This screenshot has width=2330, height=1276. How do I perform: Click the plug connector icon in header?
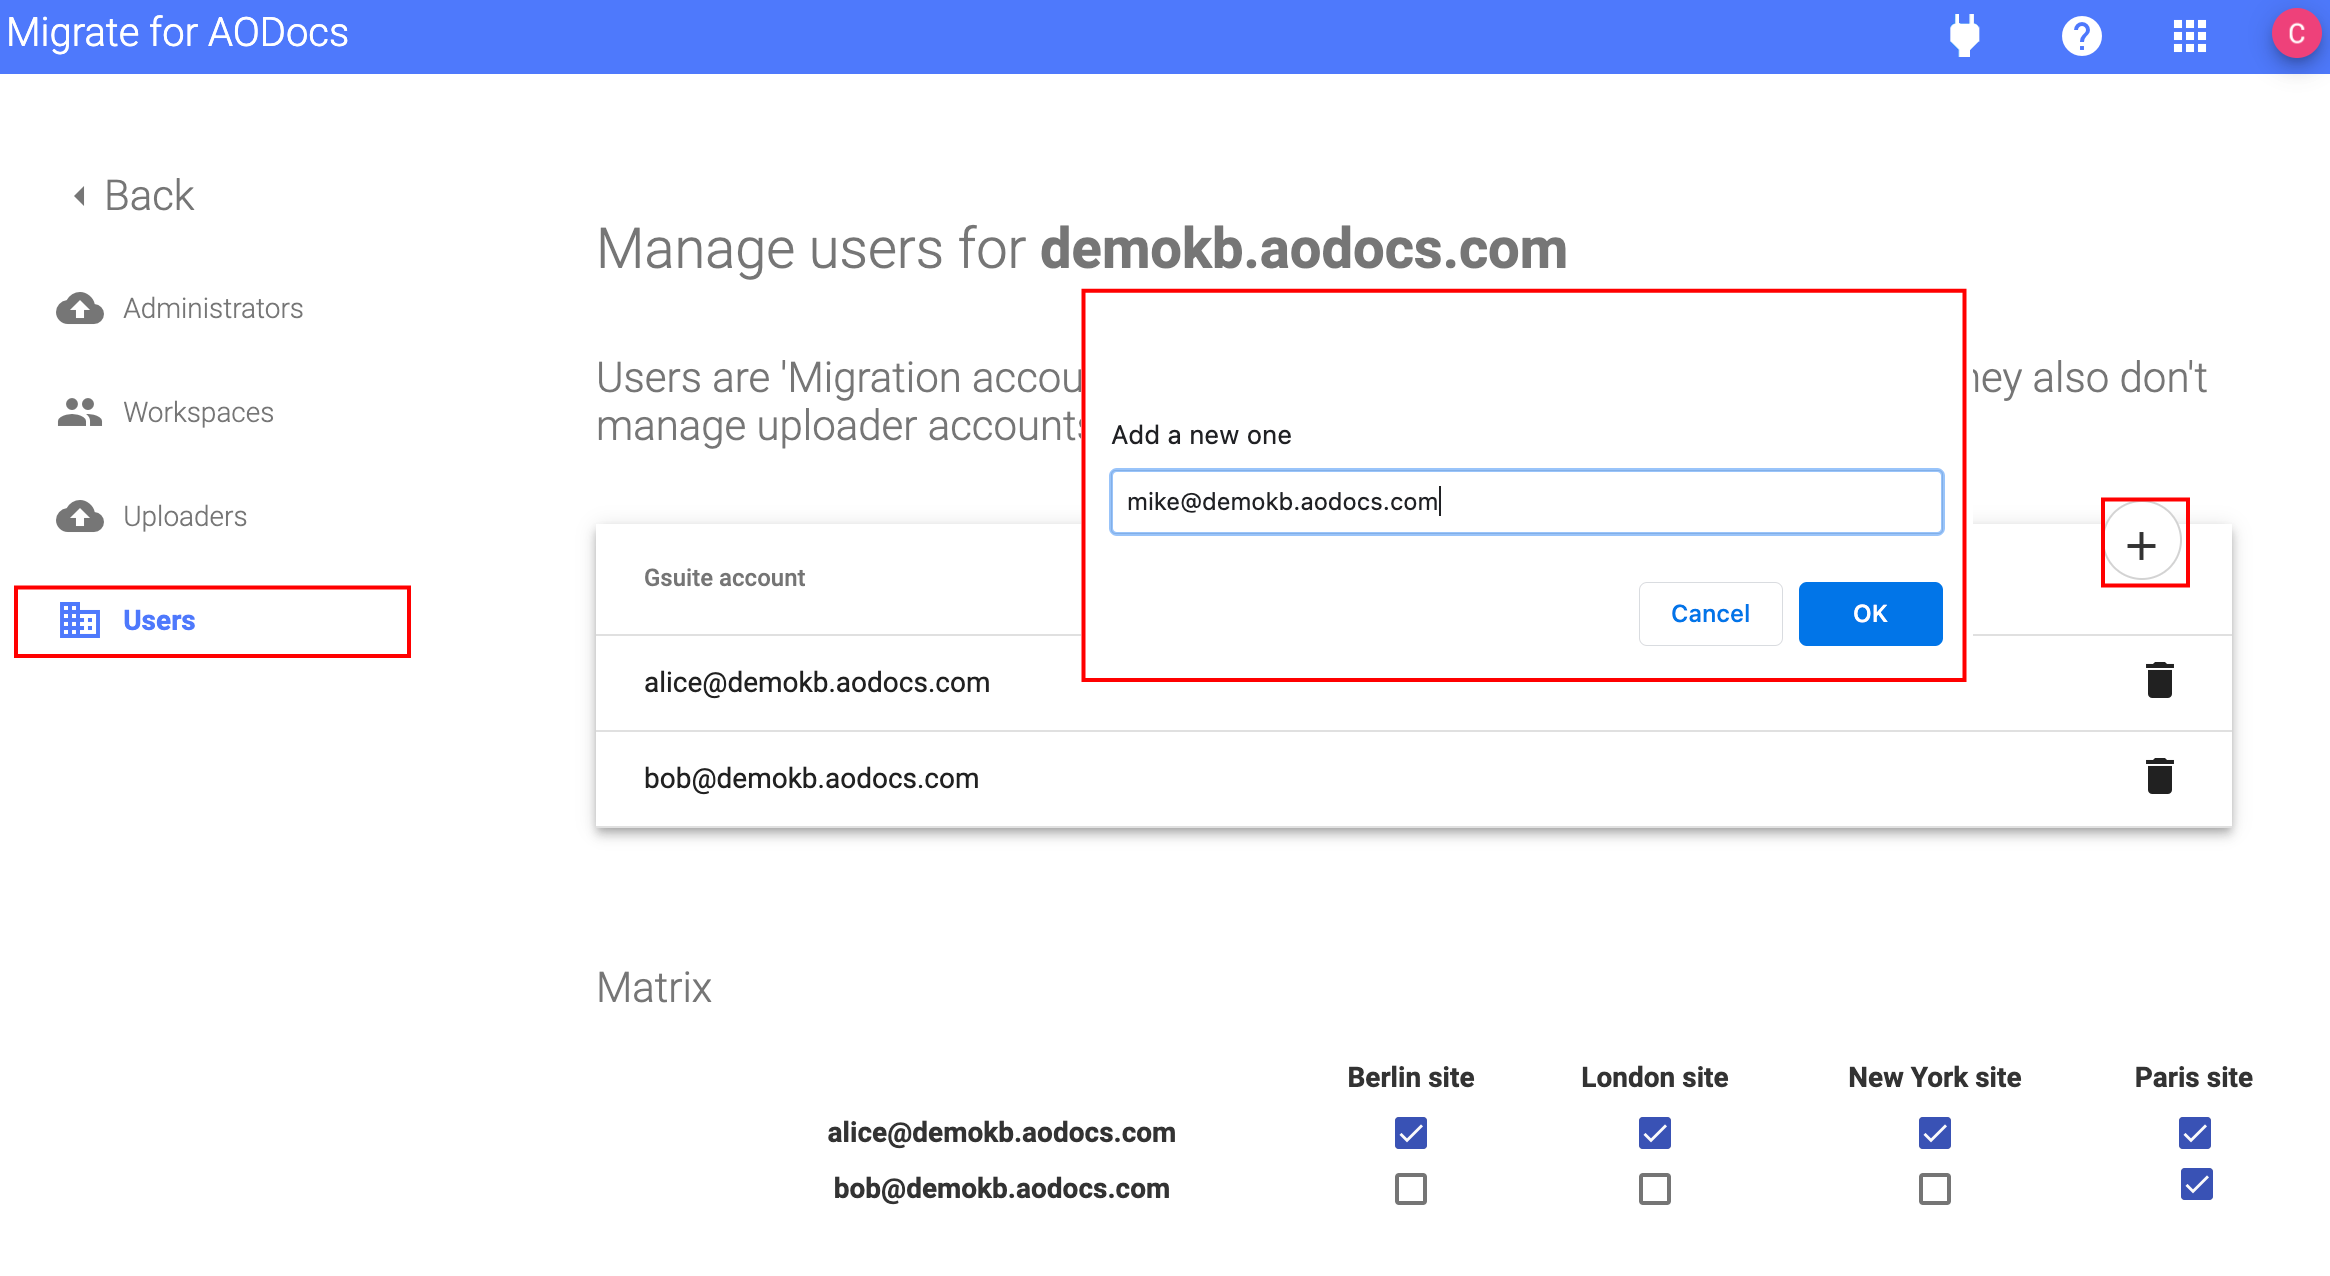[1964, 36]
